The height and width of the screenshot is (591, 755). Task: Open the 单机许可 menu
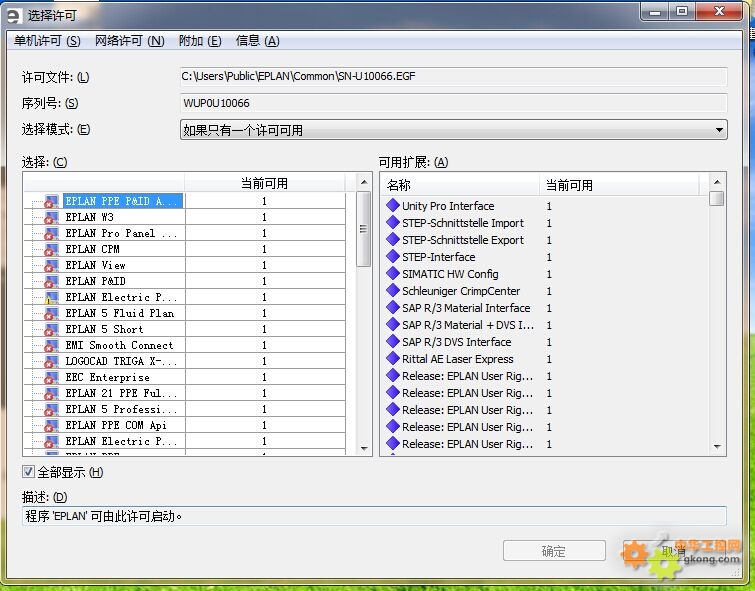47,41
